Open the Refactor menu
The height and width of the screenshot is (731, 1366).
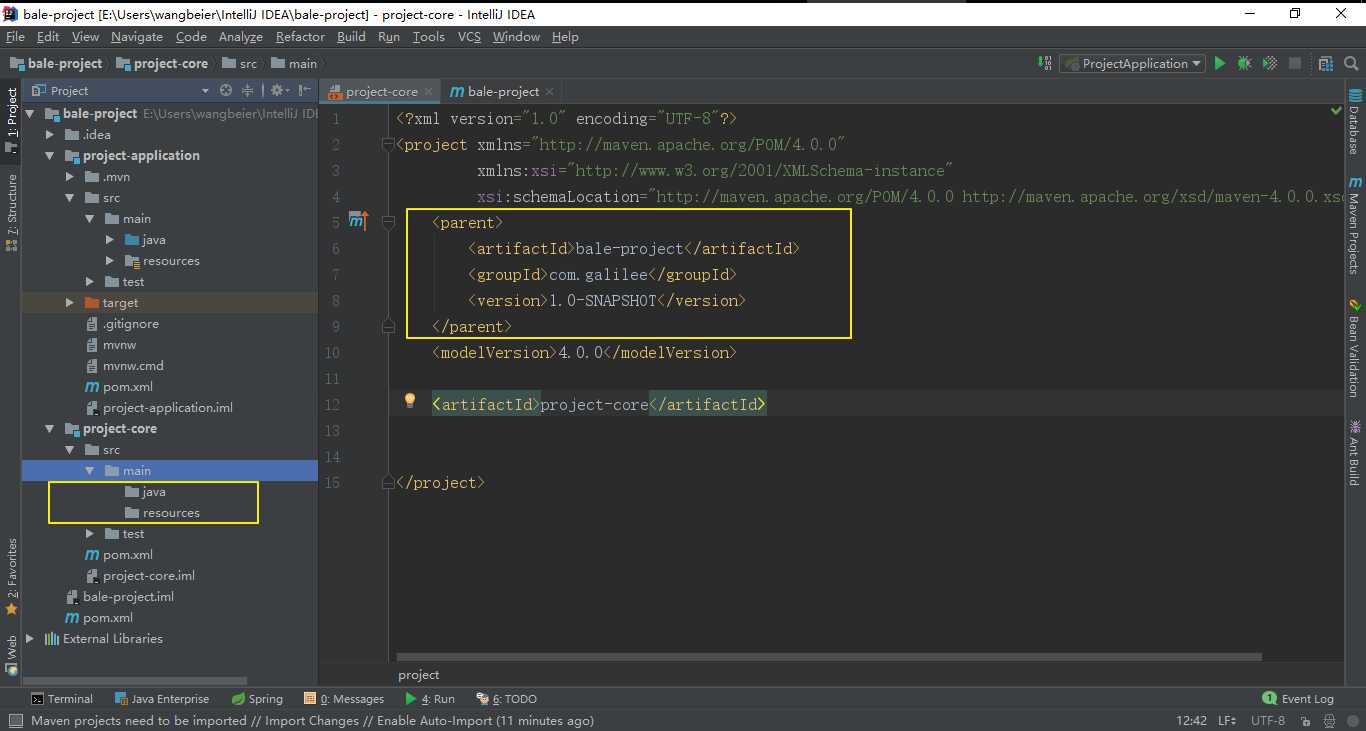point(300,36)
